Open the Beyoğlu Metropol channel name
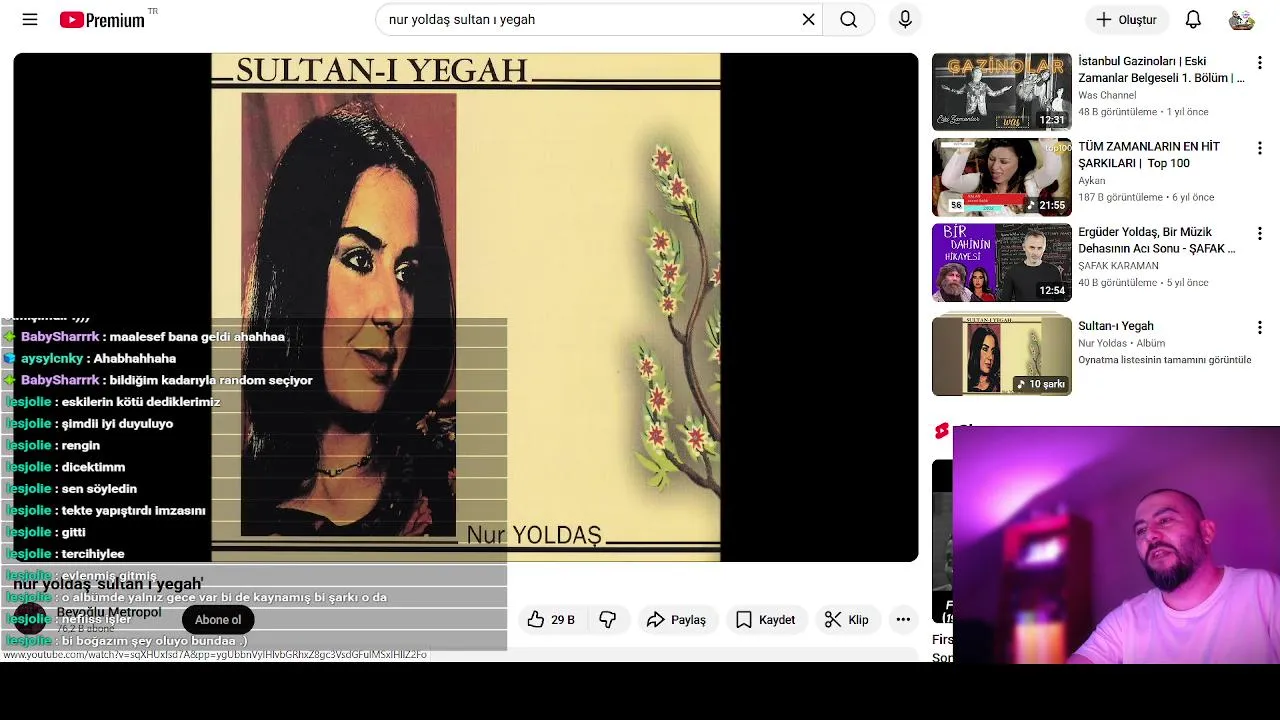 coord(109,612)
